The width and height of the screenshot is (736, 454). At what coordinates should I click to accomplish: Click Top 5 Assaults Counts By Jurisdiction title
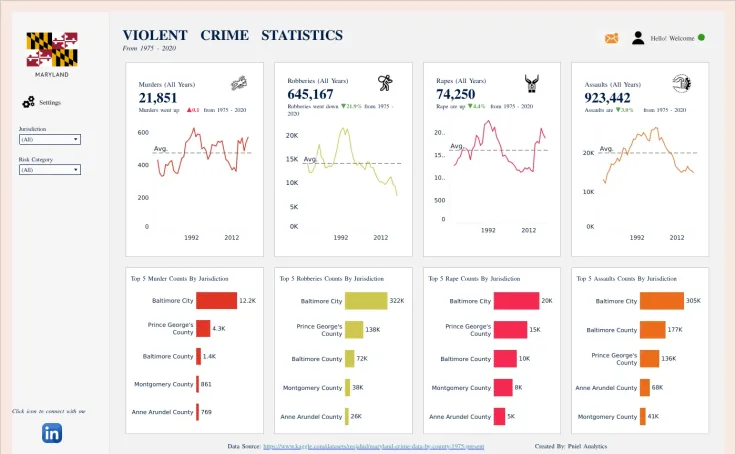[x=627, y=278]
